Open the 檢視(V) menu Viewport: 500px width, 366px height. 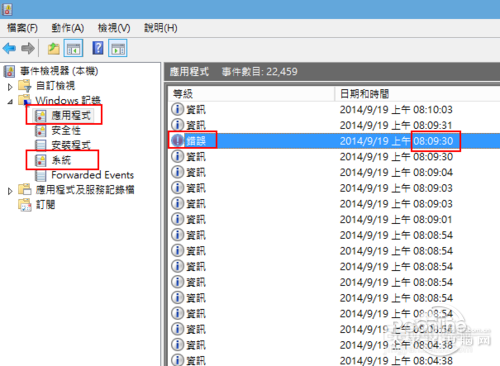pos(114,28)
